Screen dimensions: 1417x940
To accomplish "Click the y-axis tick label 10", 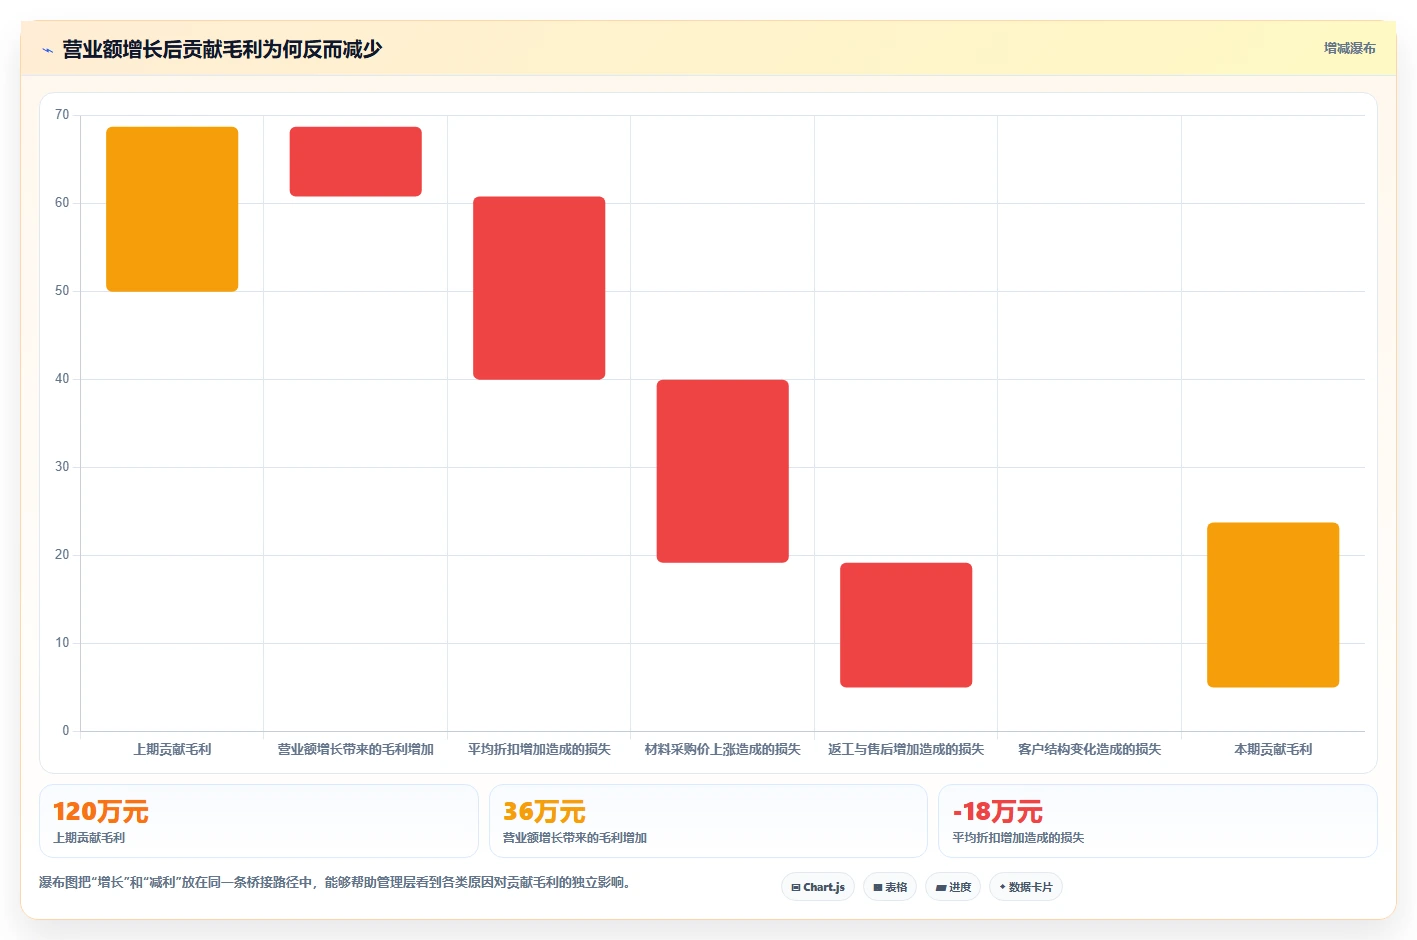I will point(62,643).
